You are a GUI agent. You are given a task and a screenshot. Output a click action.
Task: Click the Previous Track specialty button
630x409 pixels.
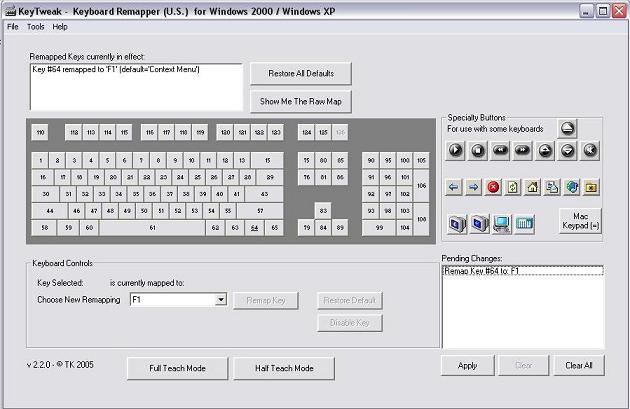(500, 150)
